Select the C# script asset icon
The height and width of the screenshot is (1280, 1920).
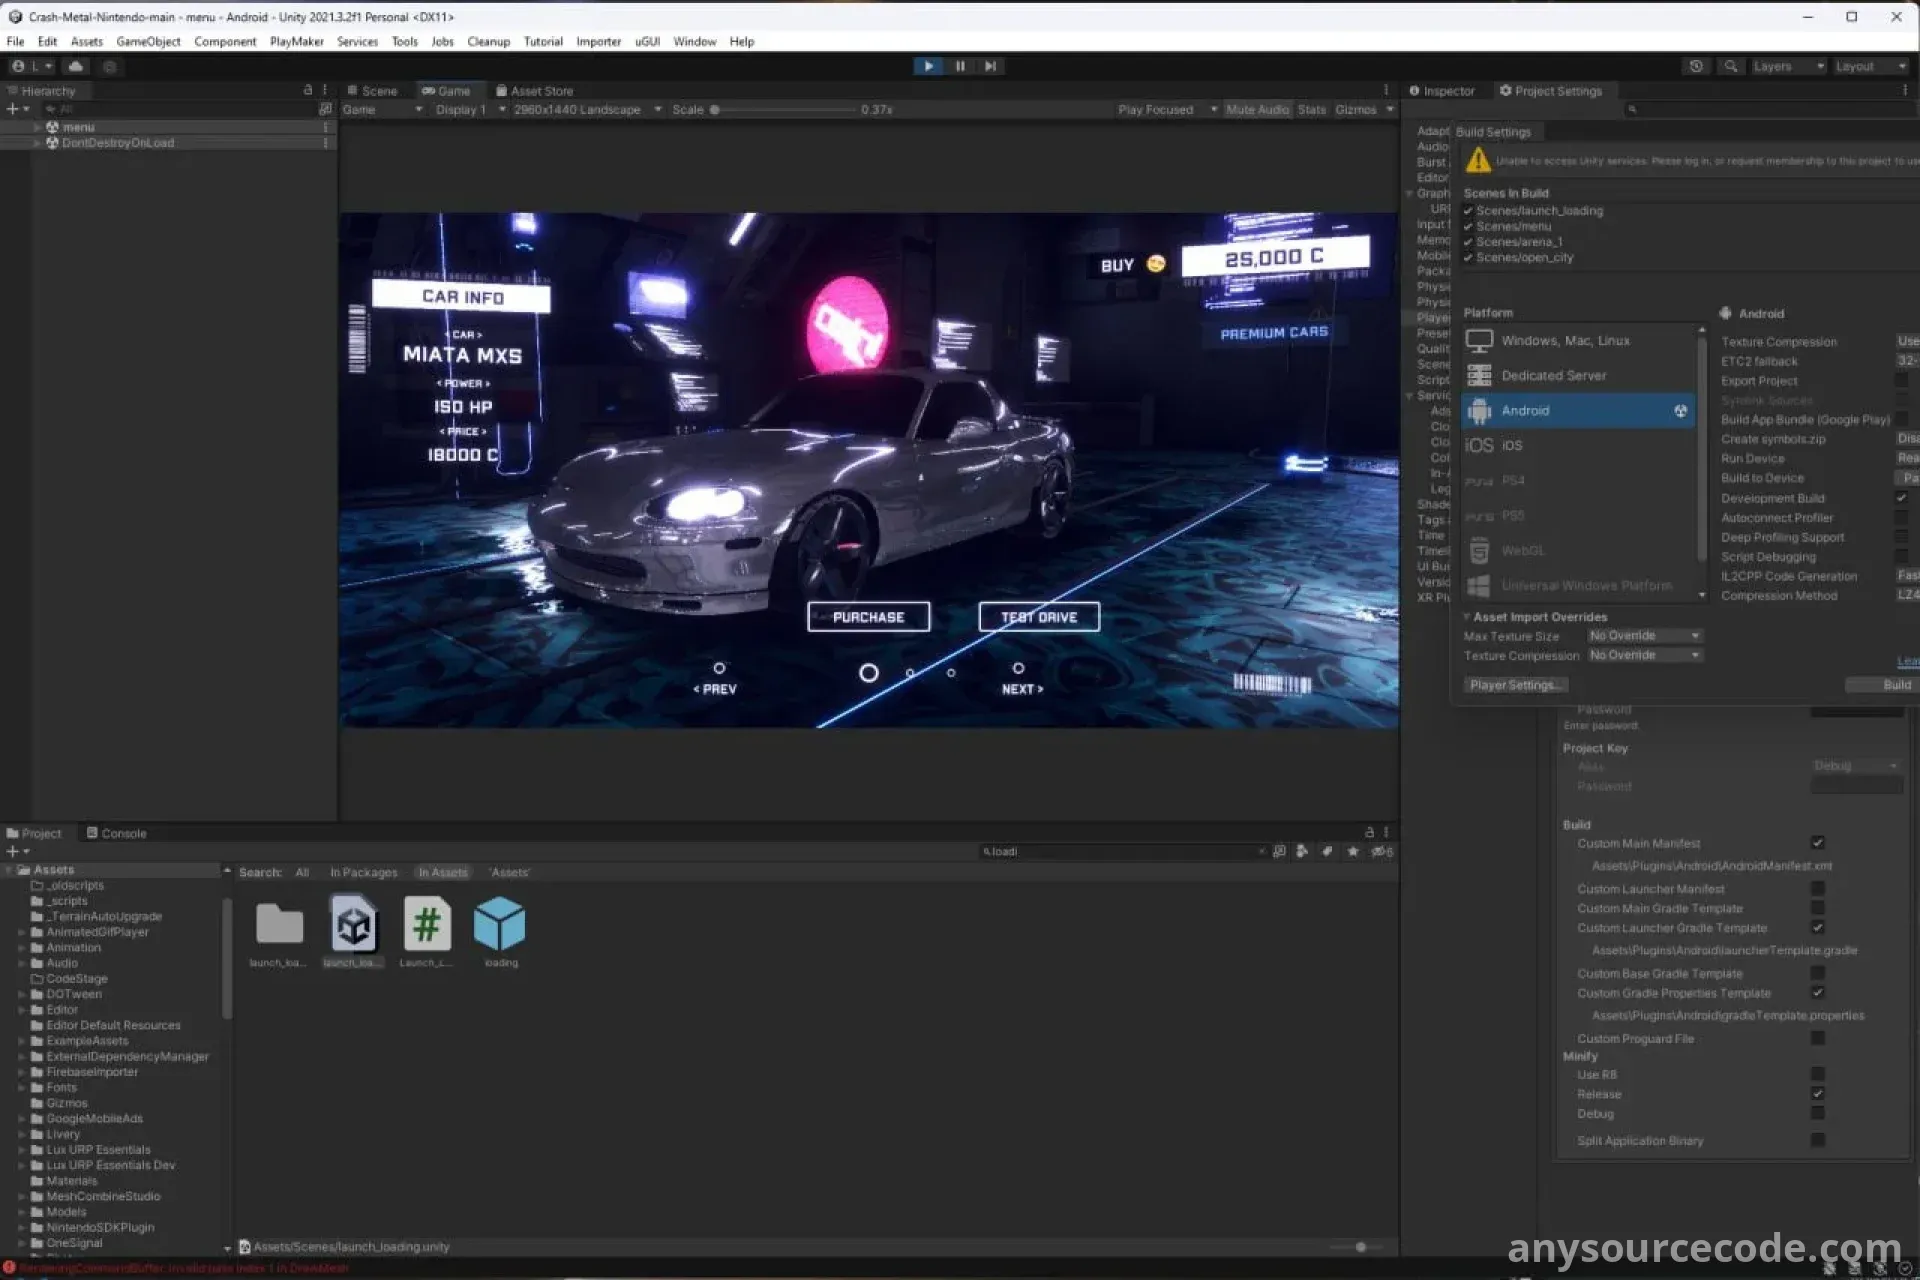pyautogui.click(x=427, y=924)
